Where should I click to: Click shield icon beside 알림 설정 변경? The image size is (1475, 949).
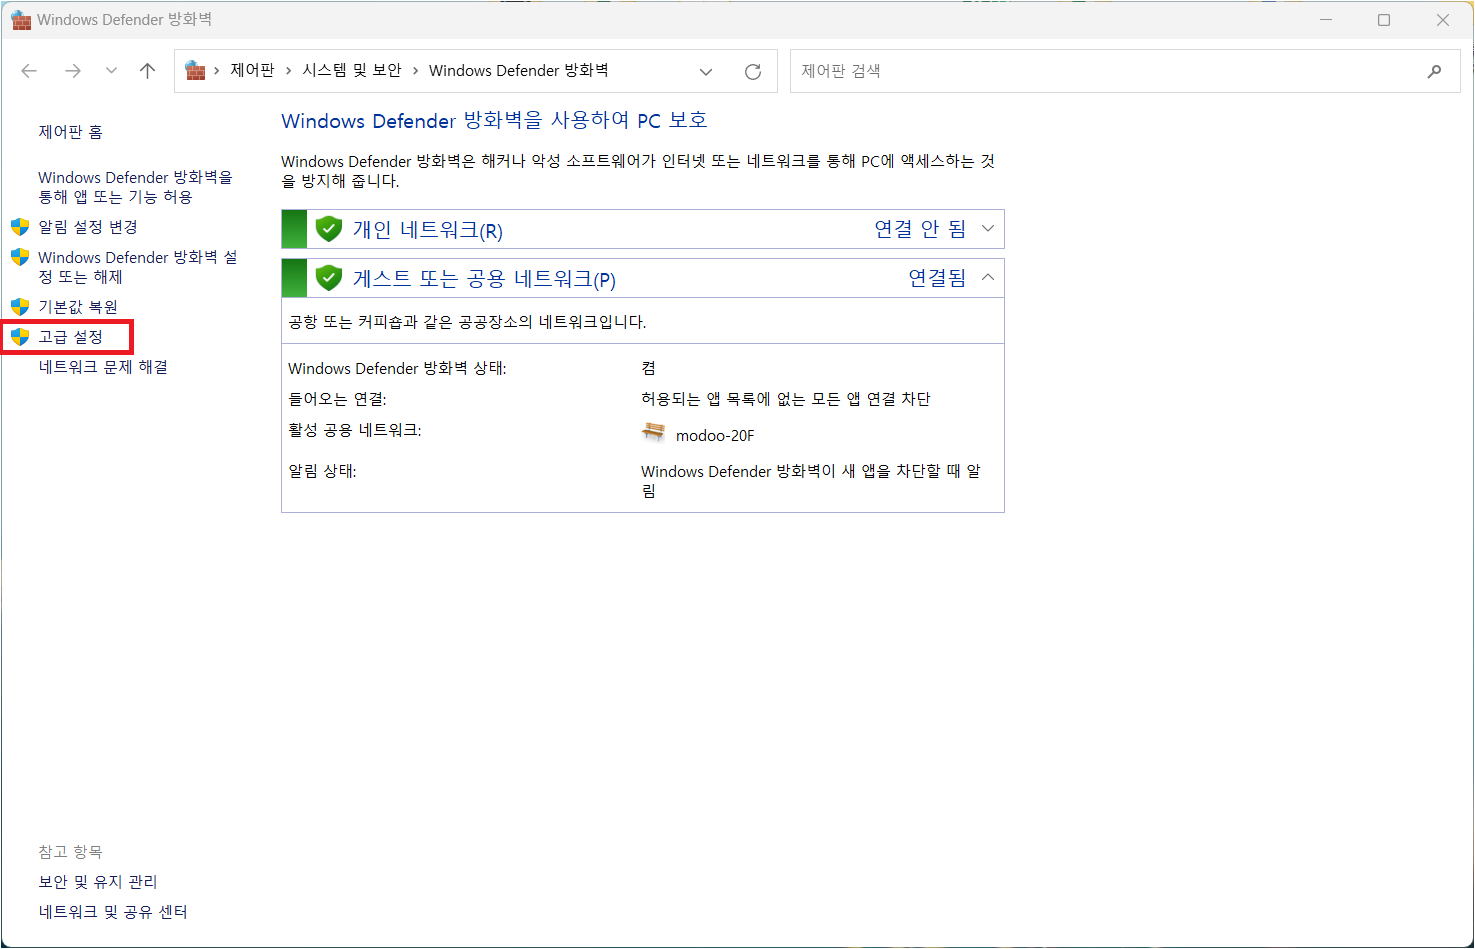(20, 227)
